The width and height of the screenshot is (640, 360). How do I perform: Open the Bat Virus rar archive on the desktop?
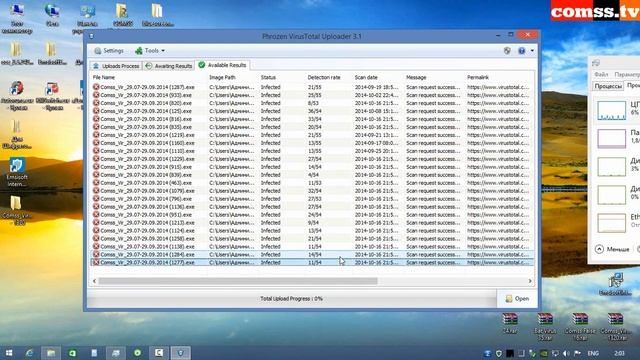pyautogui.click(x=544, y=326)
